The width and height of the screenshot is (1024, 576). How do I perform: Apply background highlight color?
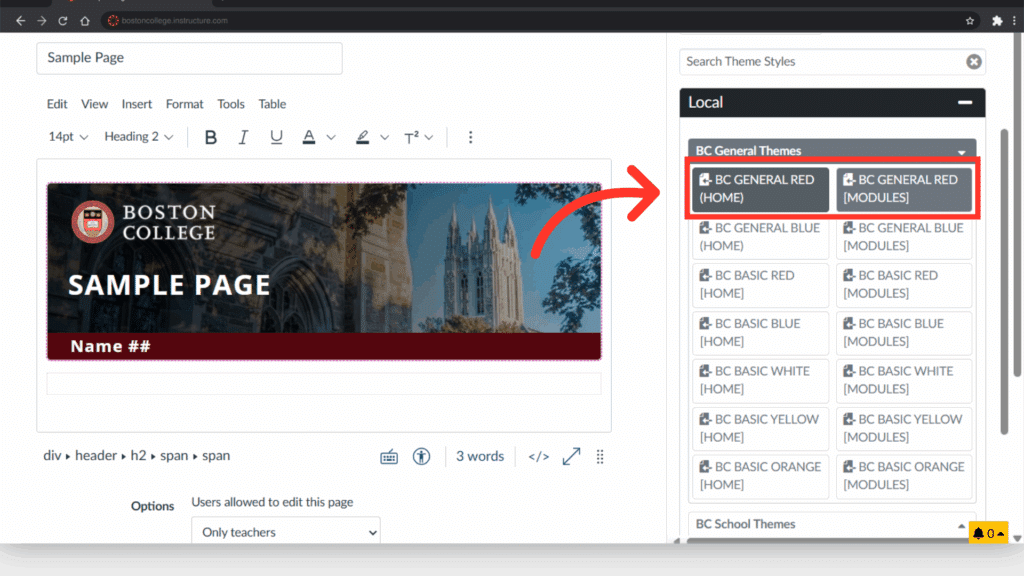362,137
